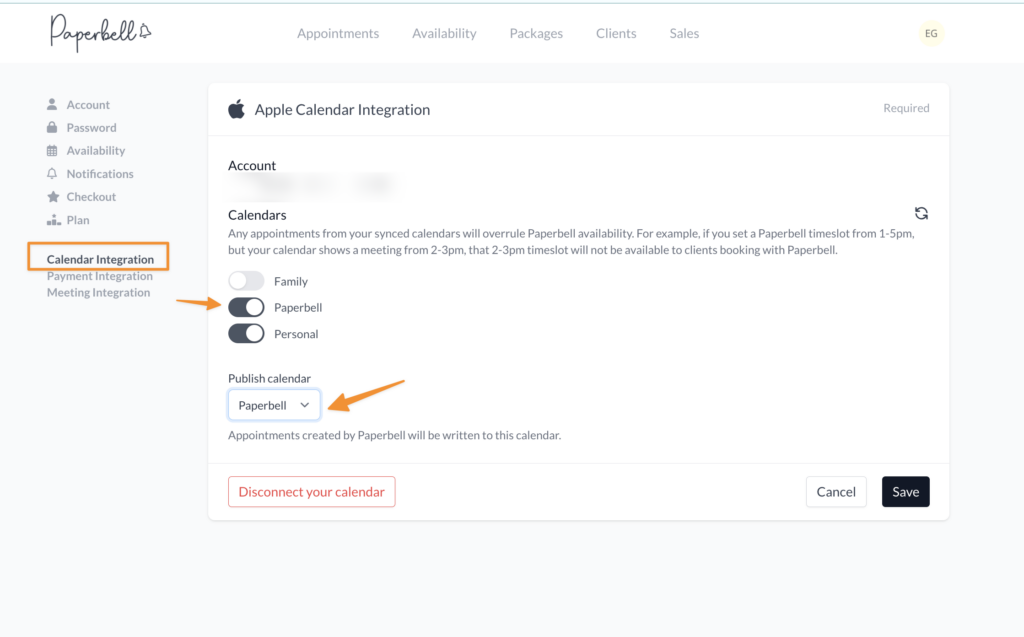Click the Password lock icon

click(x=52, y=128)
